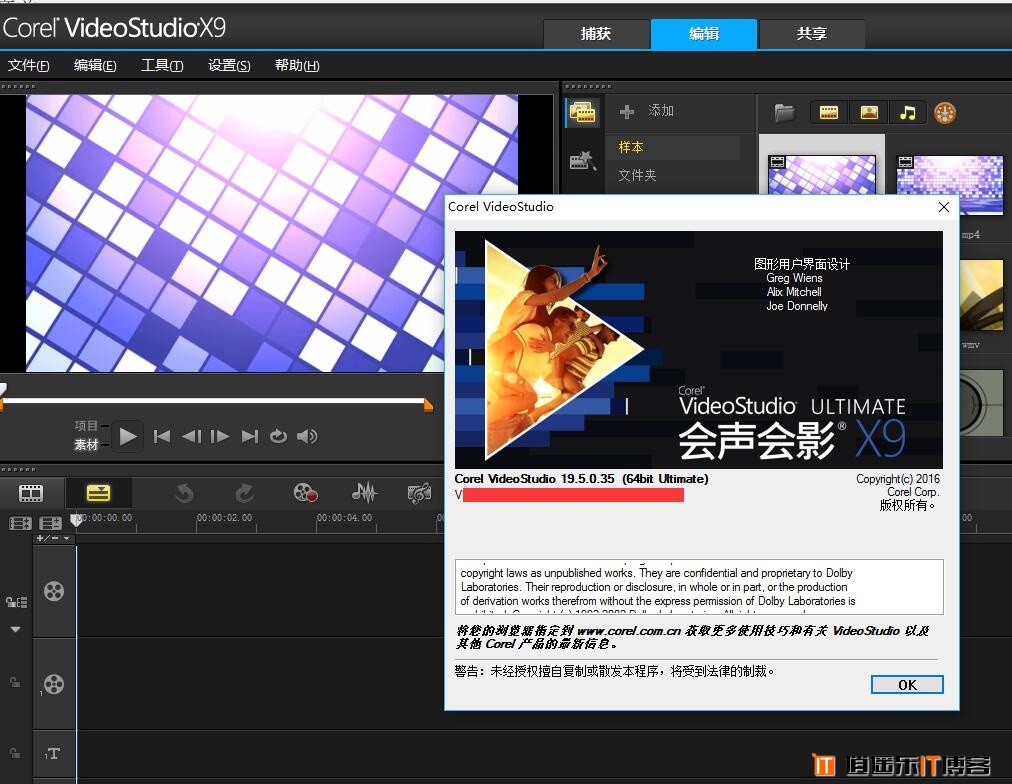Toggle ripple editing lock on video track
Image resolution: width=1012 pixels, height=784 pixels.
[x=16, y=602]
